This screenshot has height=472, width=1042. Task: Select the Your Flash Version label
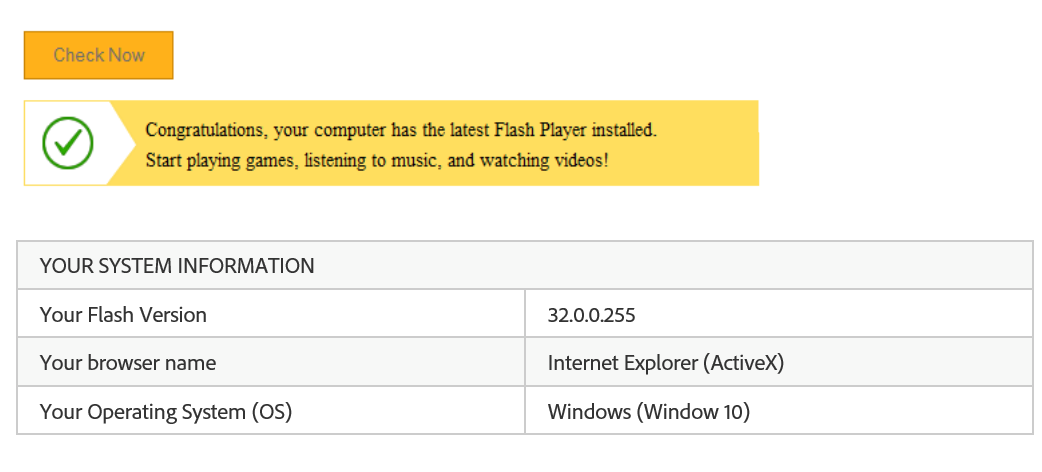[123, 314]
